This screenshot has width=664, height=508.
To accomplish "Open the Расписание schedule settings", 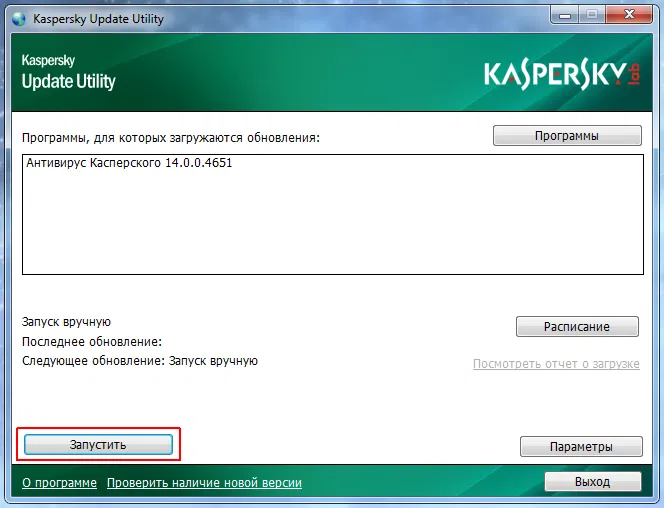I will pos(577,326).
